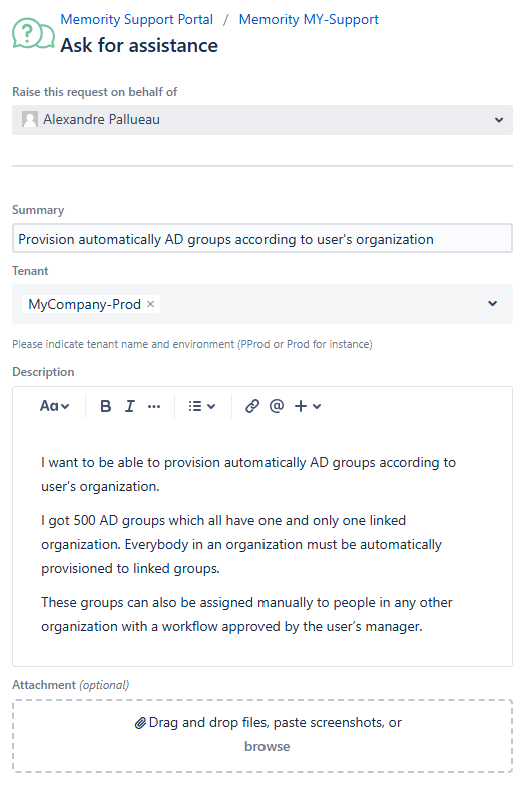The width and height of the screenshot is (525, 785).
Task: Open the text styles Aa dropdown
Action: (x=54, y=406)
